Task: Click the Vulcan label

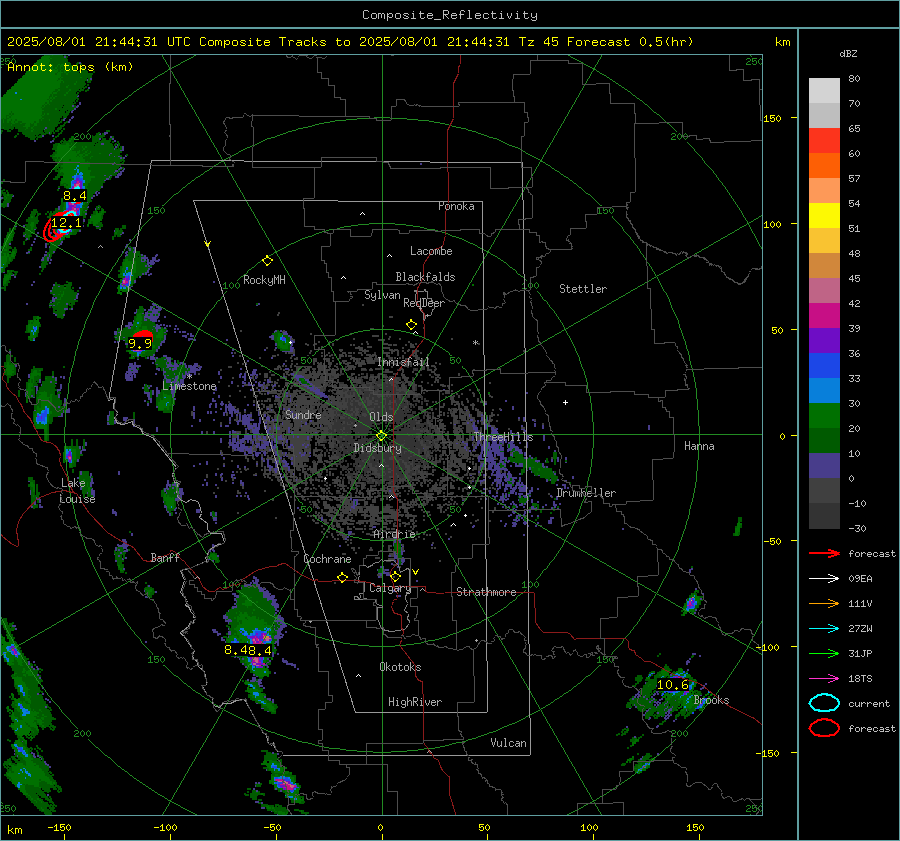Action: (x=509, y=743)
